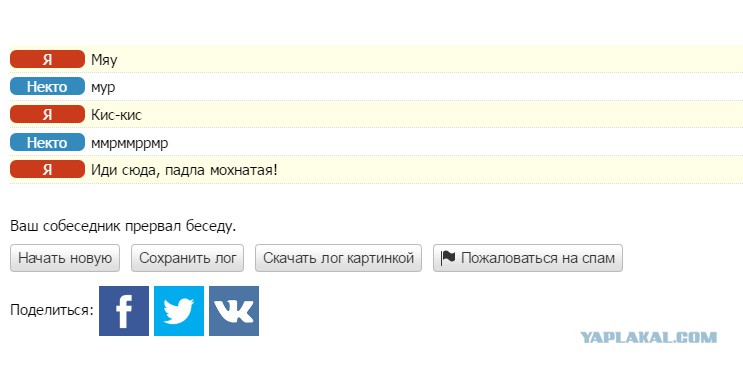Click the reply text мур
This screenshot has width=743, height=367.
103,88
